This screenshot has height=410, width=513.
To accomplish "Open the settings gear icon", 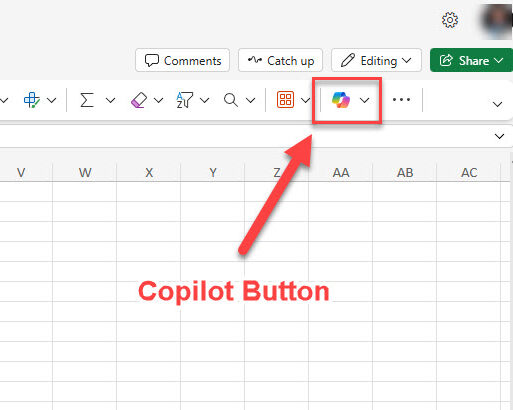I will pyautogui.click(x=450, y=20).
